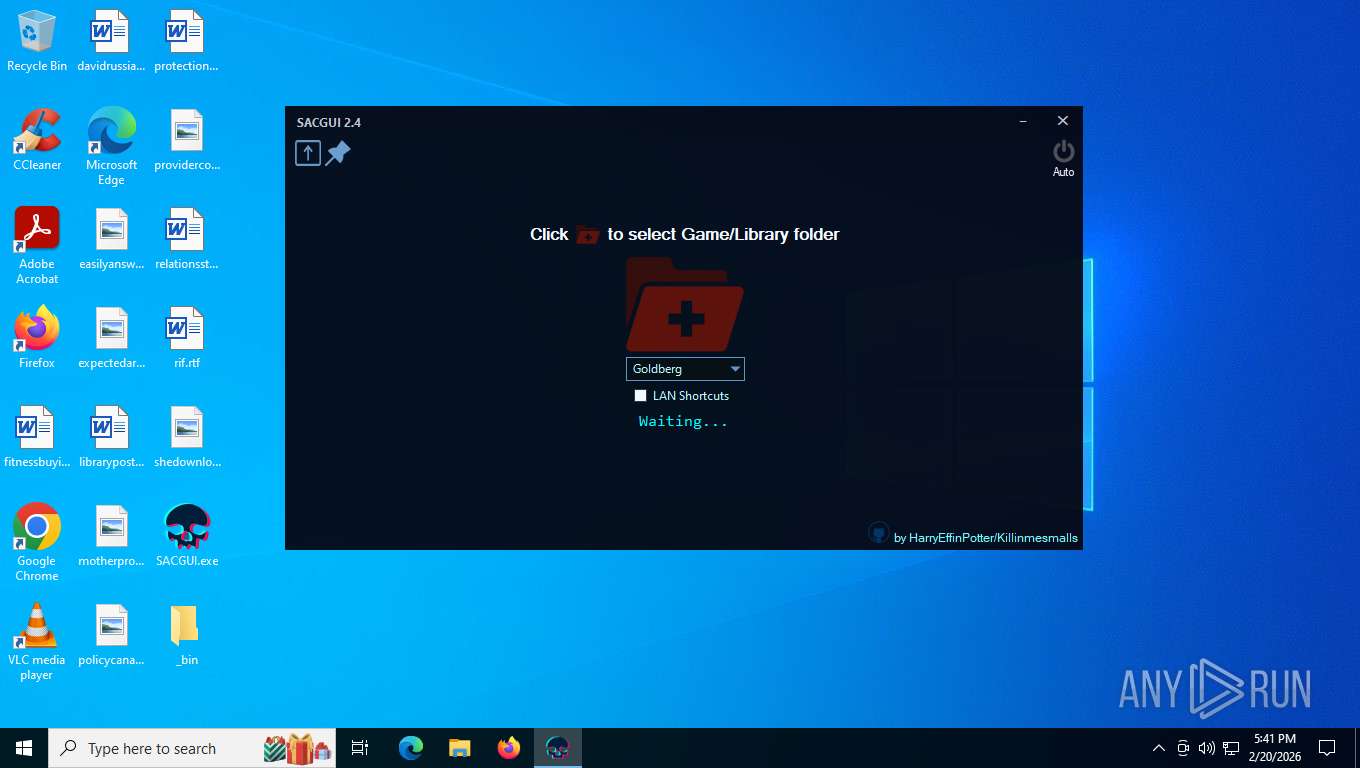
Task: Click the 'Waiting...' status text
Action: tap(684, 422)
